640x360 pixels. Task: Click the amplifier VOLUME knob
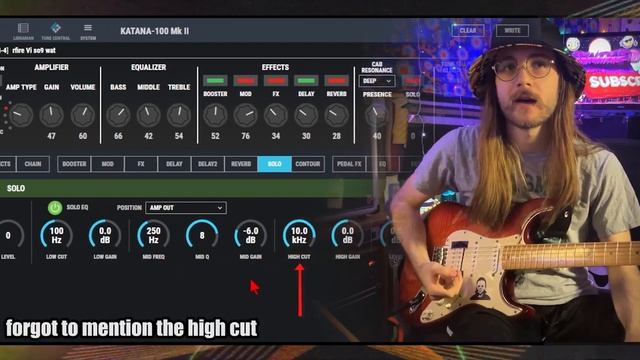tap(82, 115)
